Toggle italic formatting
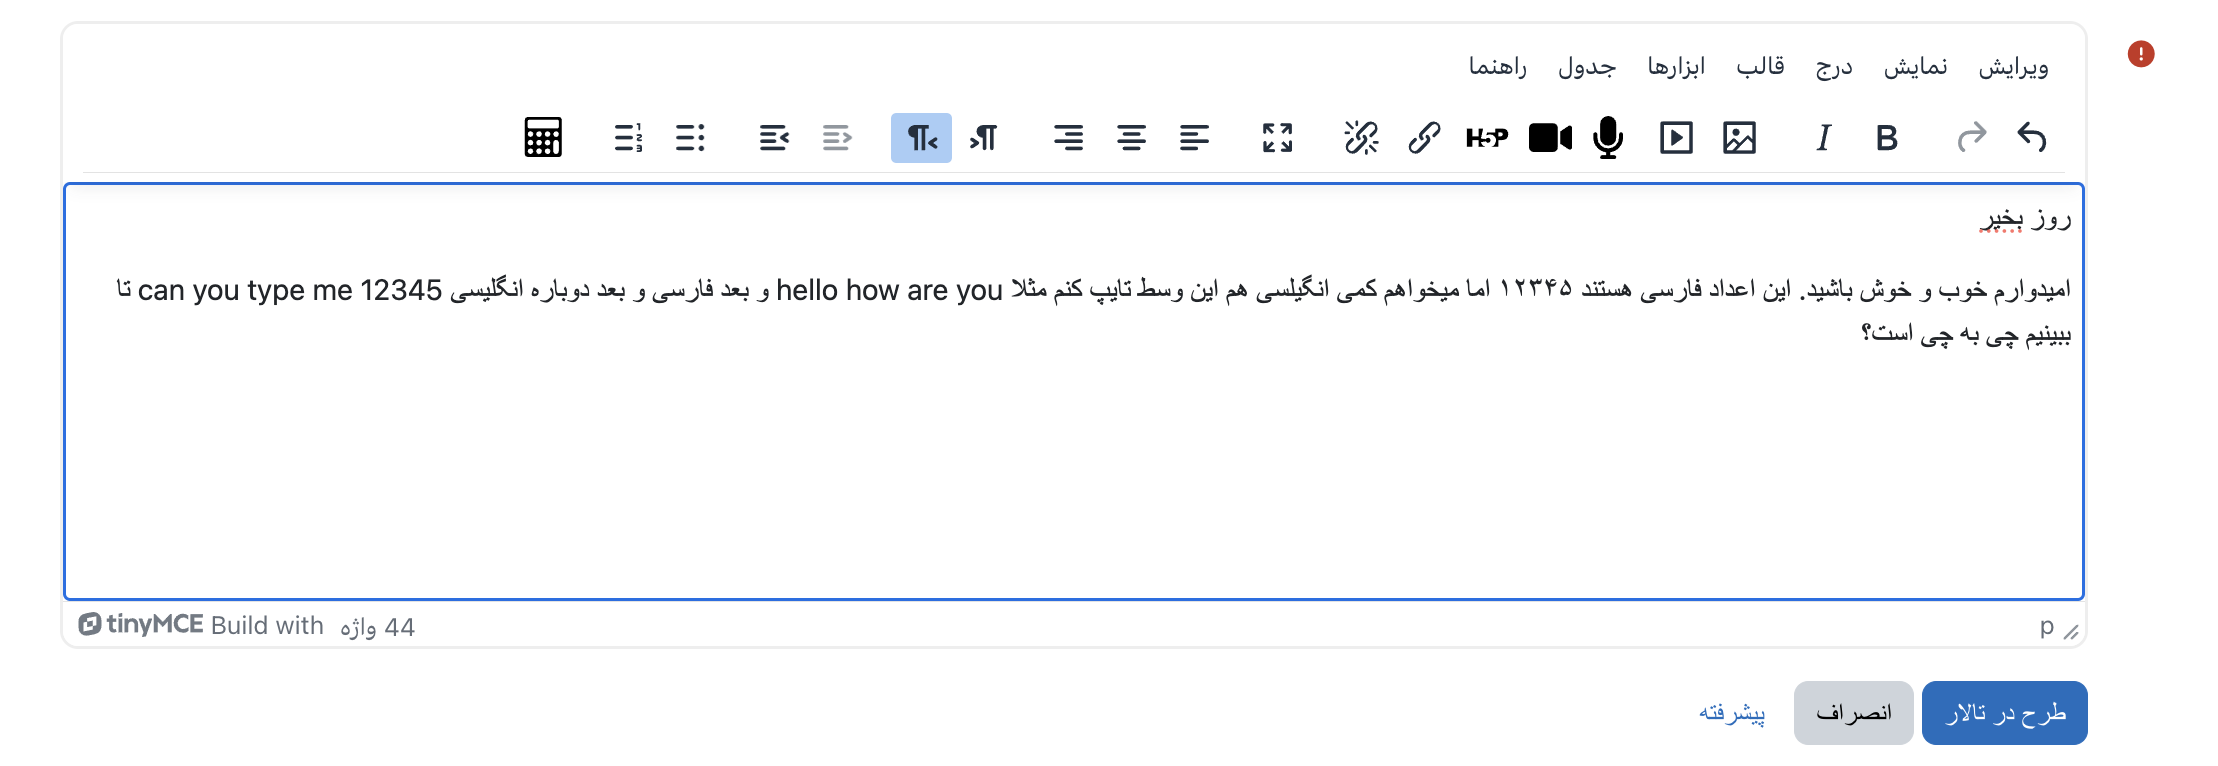Screen dimensions: 2218x766 click(1823, 137)
